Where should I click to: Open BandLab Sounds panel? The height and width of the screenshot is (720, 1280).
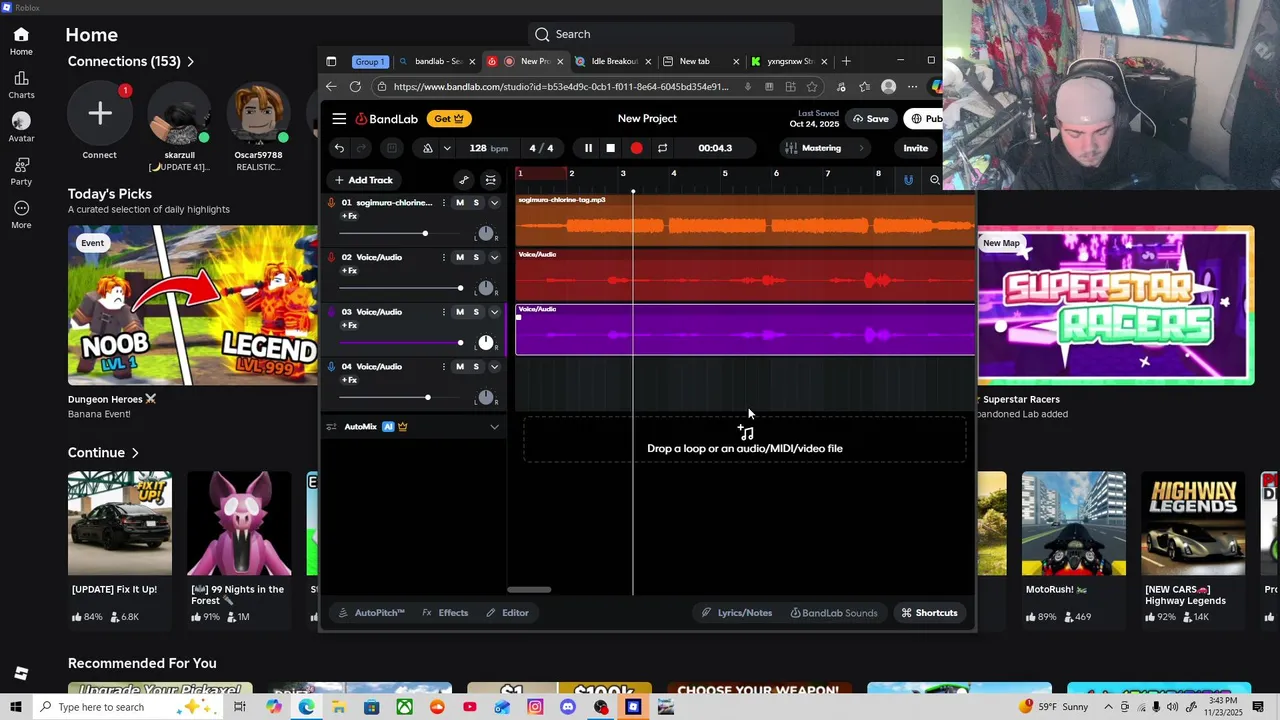[834, 613]
